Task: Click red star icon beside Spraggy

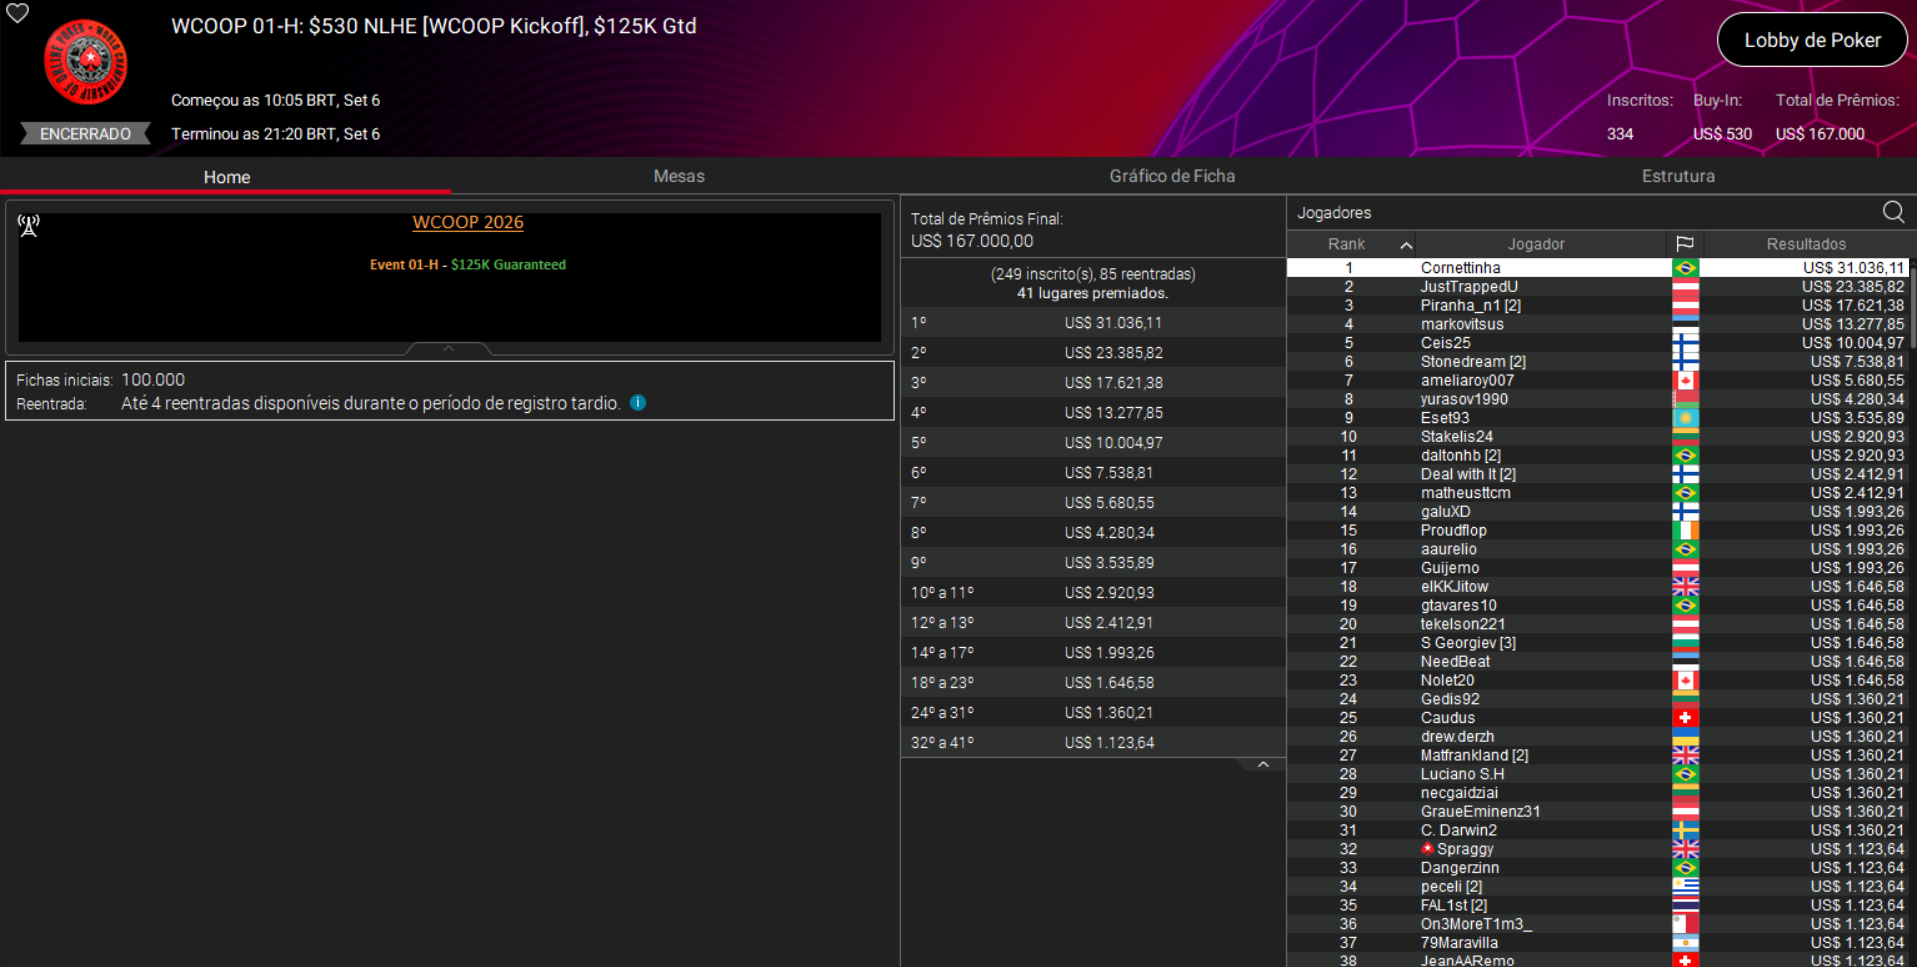Action: click(x=1427, y=849)
